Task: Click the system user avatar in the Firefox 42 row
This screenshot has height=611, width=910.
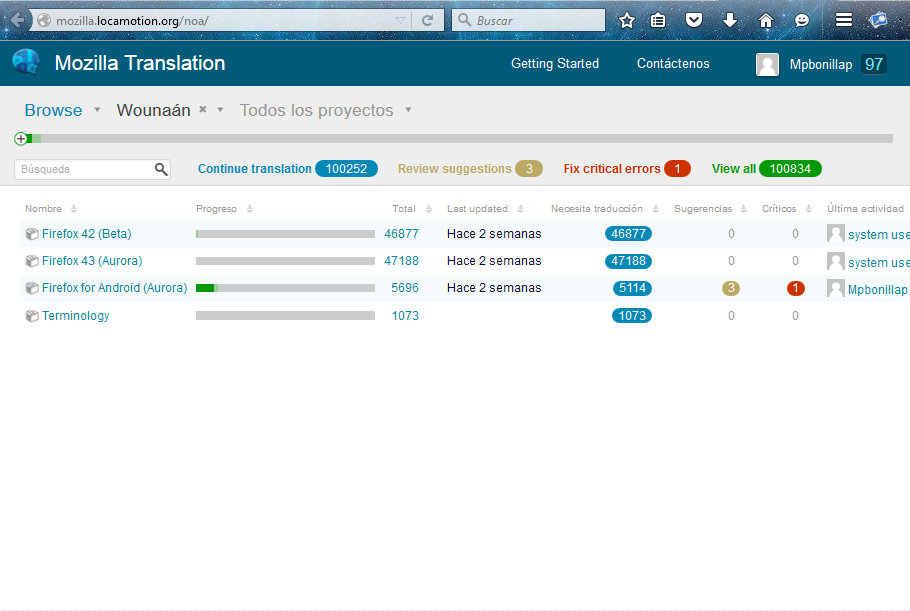Action: (836, 233)
